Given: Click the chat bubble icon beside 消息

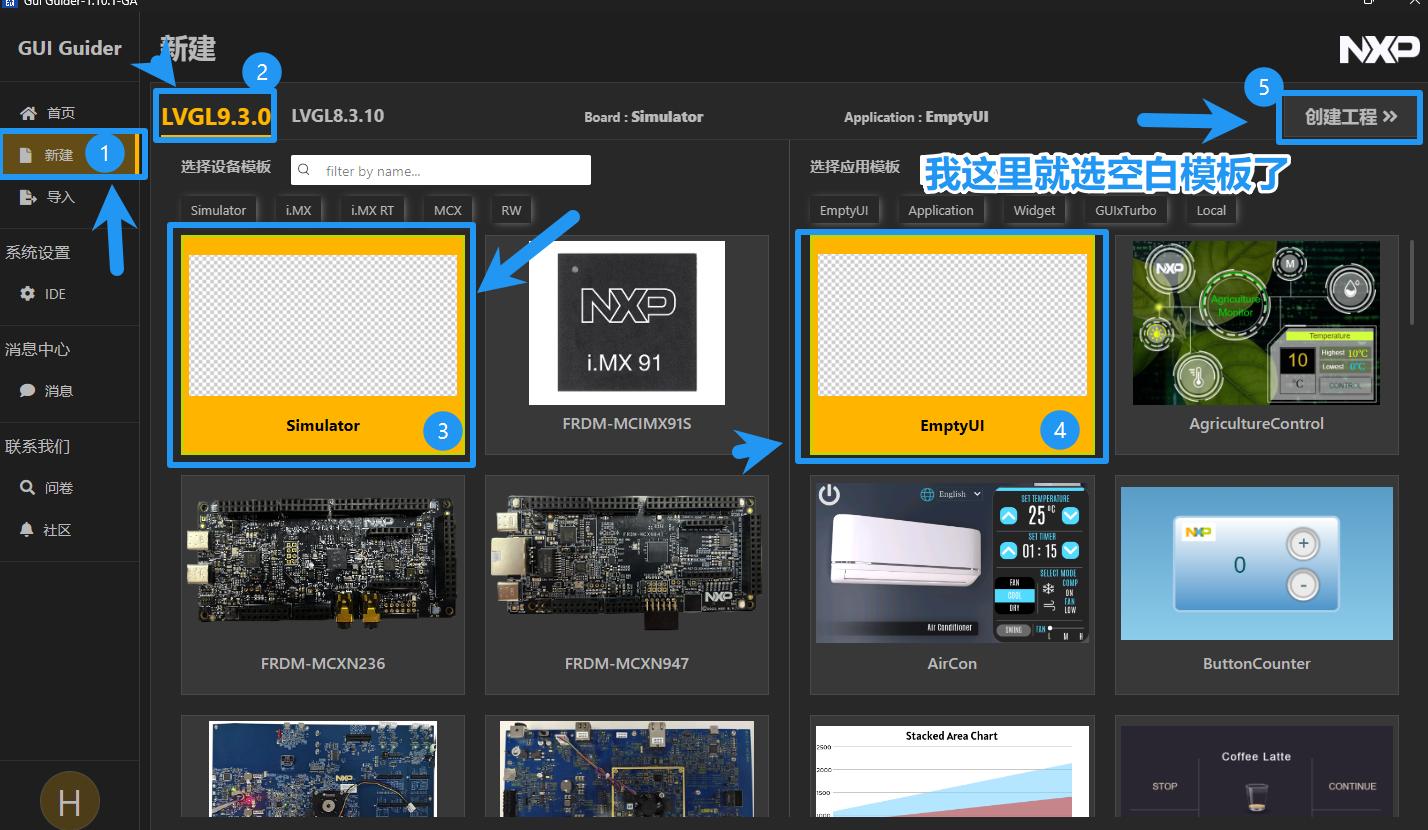Looking at the screenshot, I should (x=28, y=391).
